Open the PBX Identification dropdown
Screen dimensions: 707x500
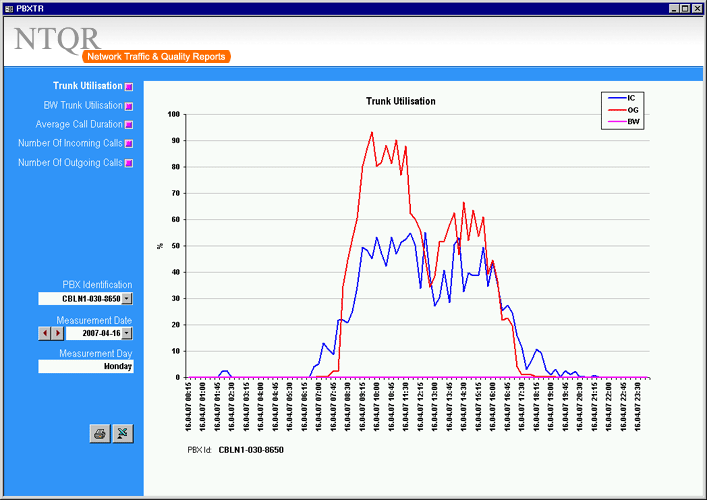click(127, 298)
